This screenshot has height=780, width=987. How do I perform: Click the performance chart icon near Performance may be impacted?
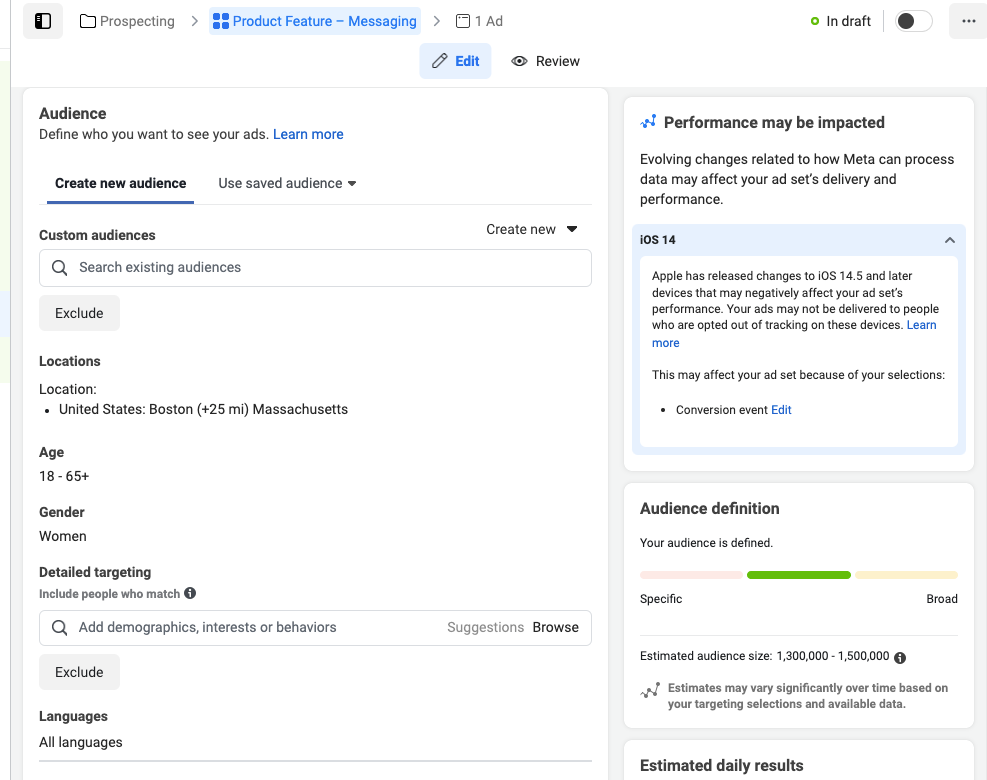pyautogui.click(x=649, y=121)
